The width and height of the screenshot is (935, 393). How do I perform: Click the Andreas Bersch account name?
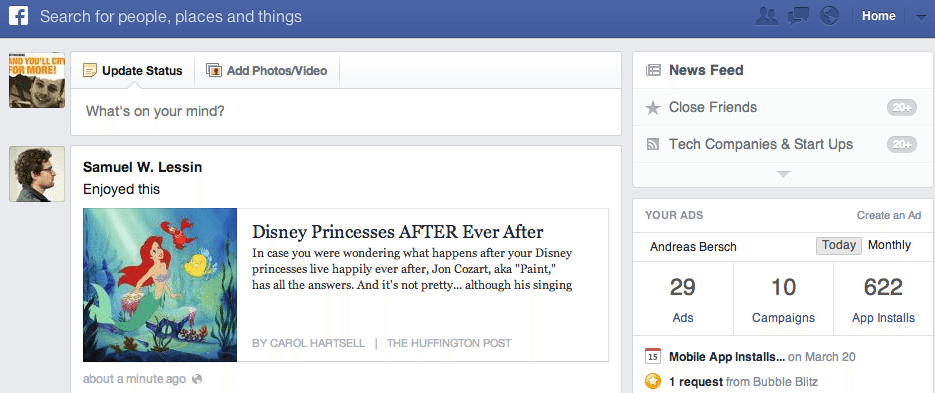[x=693, y=247]
